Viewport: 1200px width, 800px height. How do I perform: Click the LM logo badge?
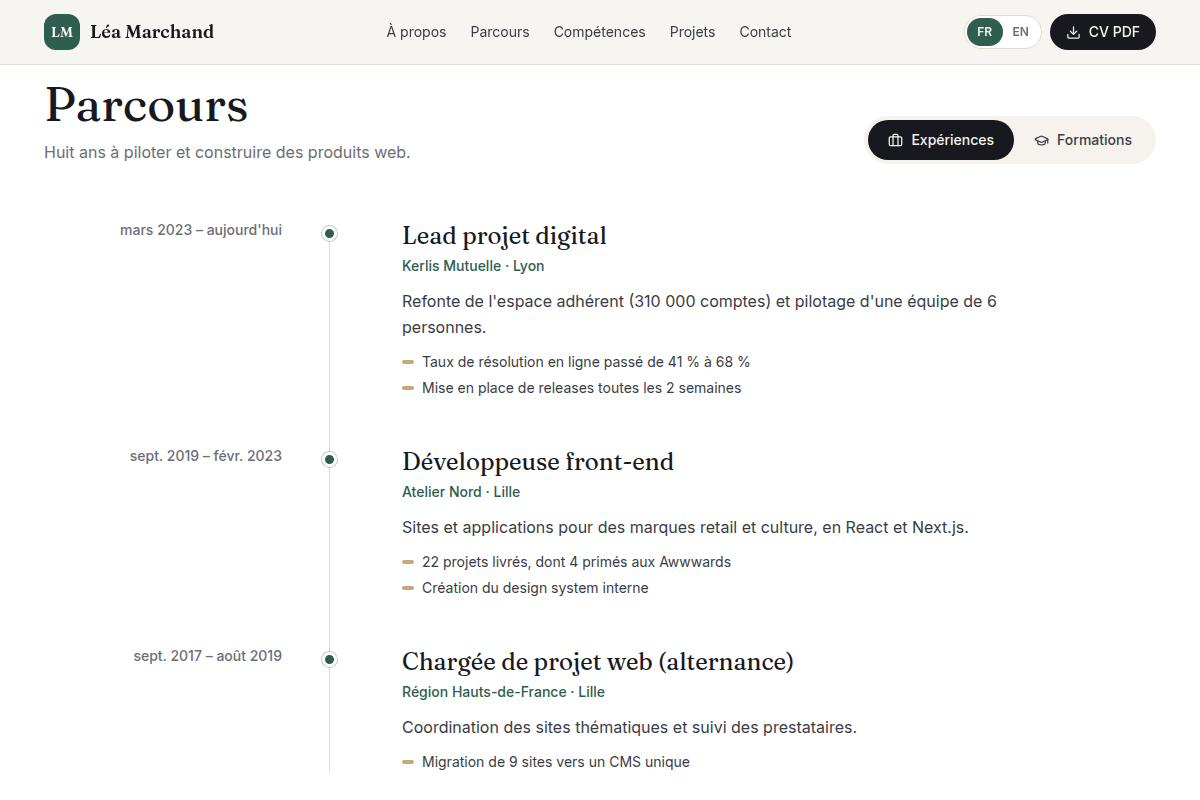point(62,32)
